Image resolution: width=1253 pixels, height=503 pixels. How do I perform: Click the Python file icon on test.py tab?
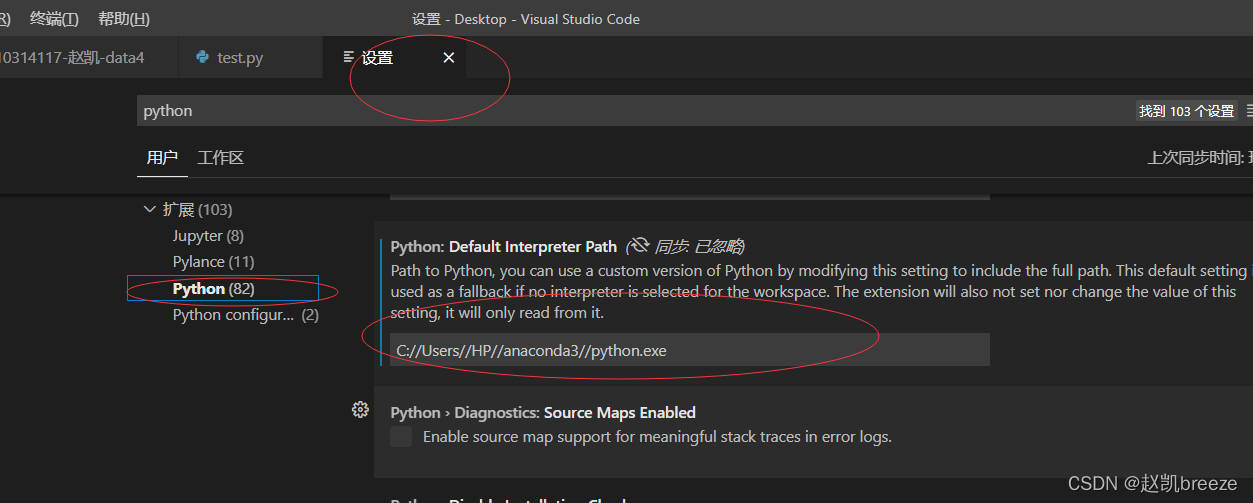click(x=203, y=57)
